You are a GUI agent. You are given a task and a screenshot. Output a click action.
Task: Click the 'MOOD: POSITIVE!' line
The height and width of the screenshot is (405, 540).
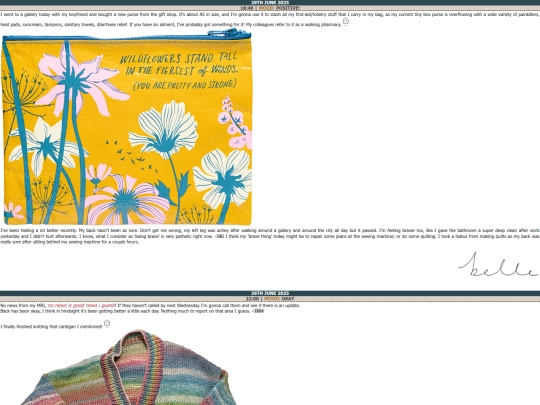pyautogui.click(x=270, y=8)
